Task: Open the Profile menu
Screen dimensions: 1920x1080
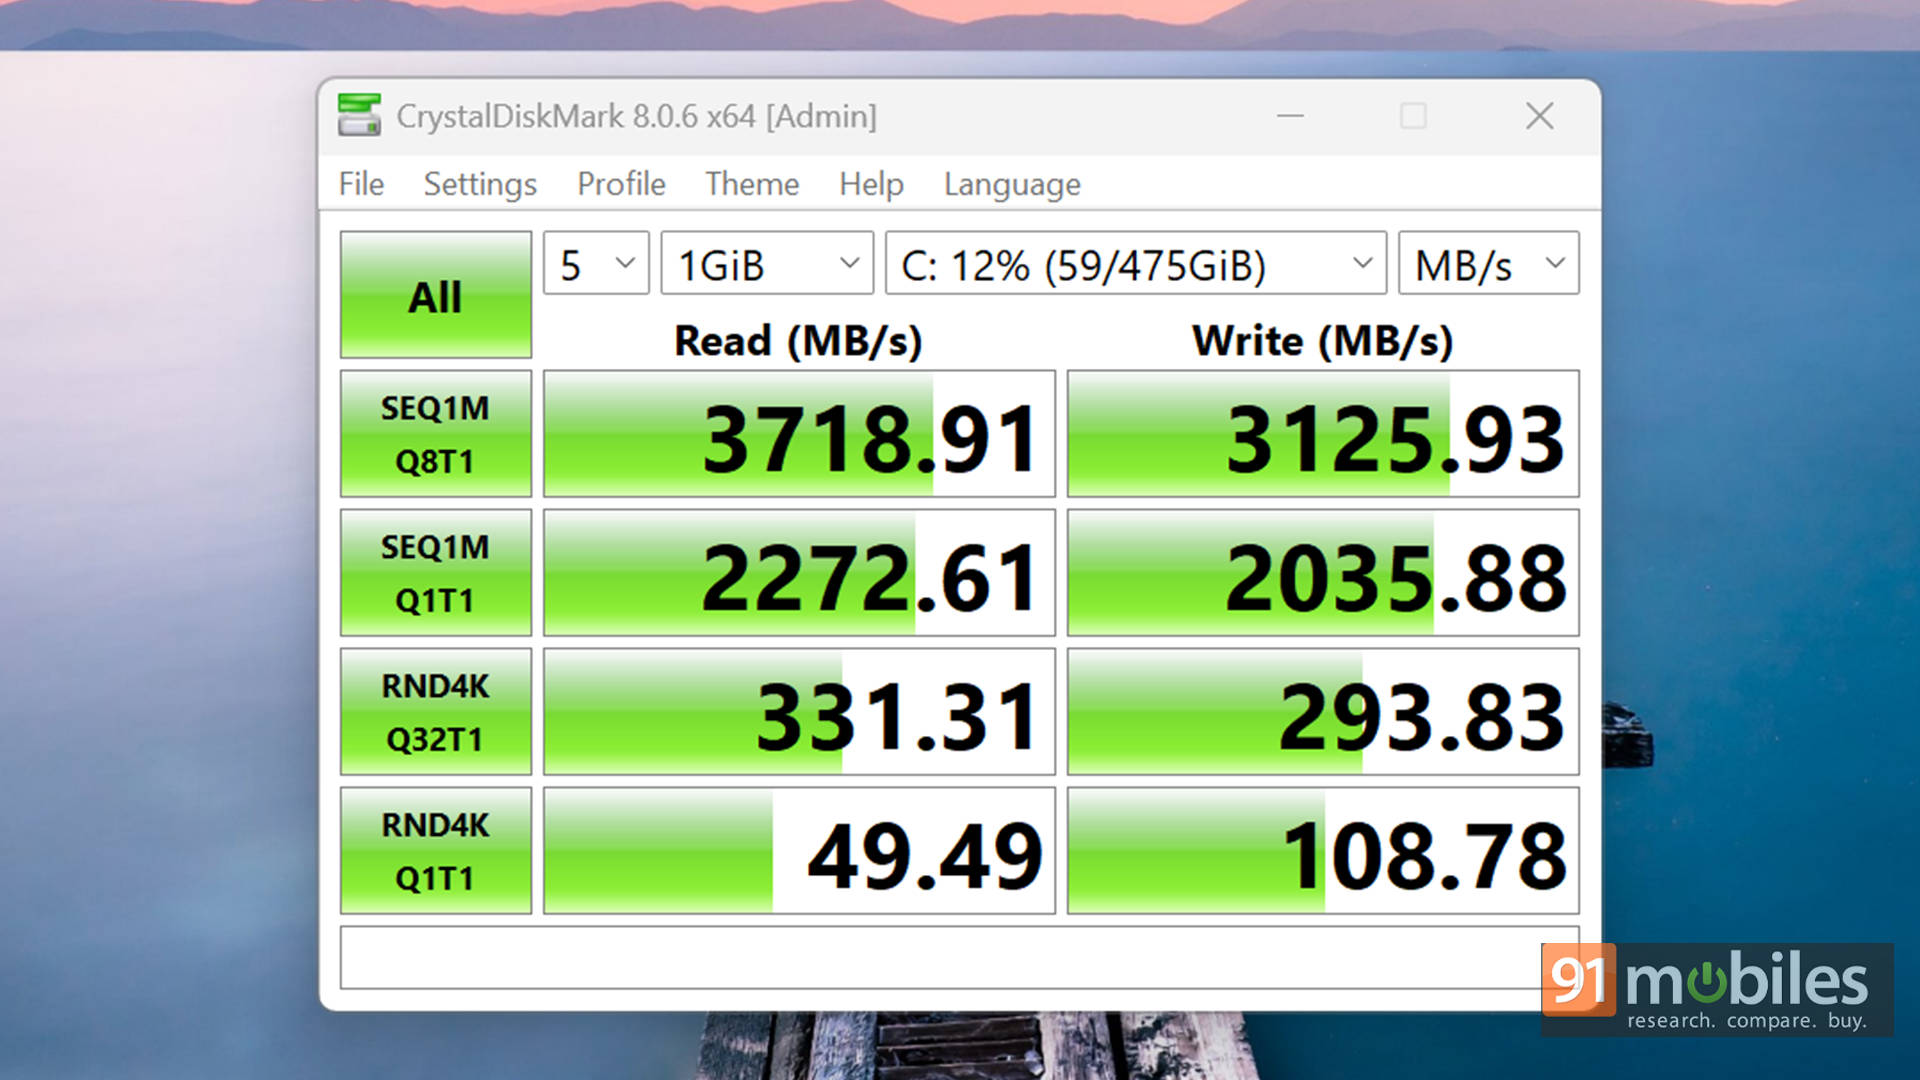Action: click(621, 184)
